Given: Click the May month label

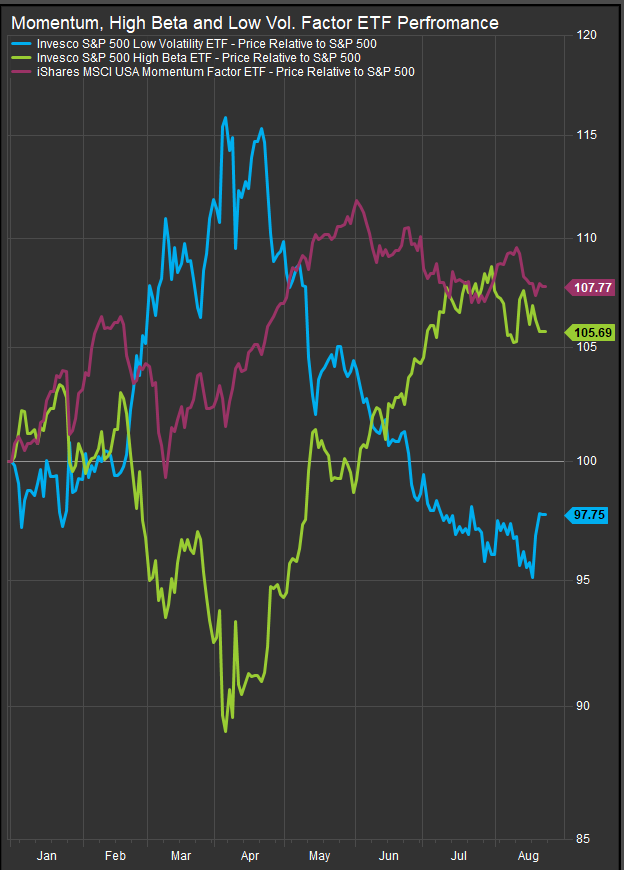Looking at the screenshot, I should 320,857.
